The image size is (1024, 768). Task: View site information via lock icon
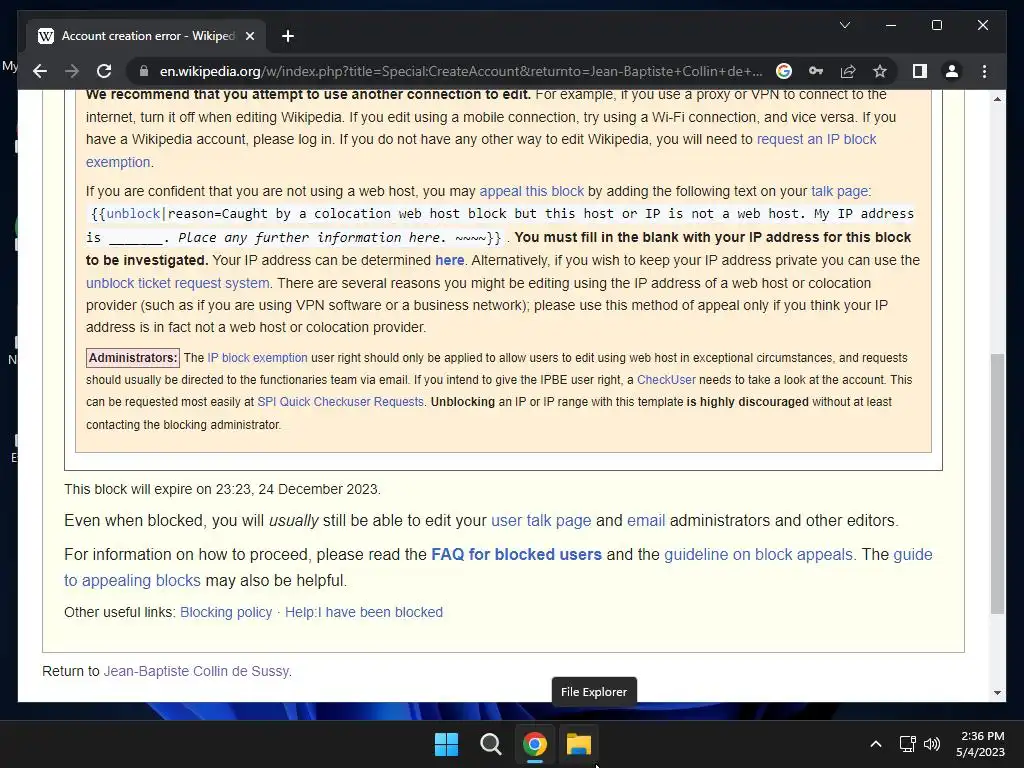coord(144,71)
